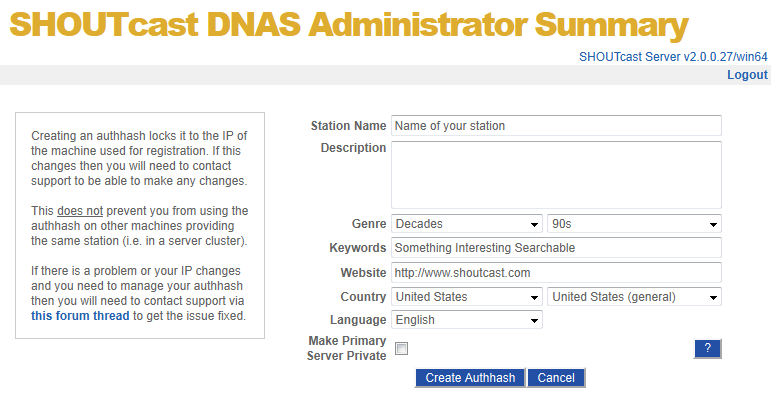Screen dimensions: 771x418
Task: Open the 90s sub-genre dropdown
Action: pos(634,223)
